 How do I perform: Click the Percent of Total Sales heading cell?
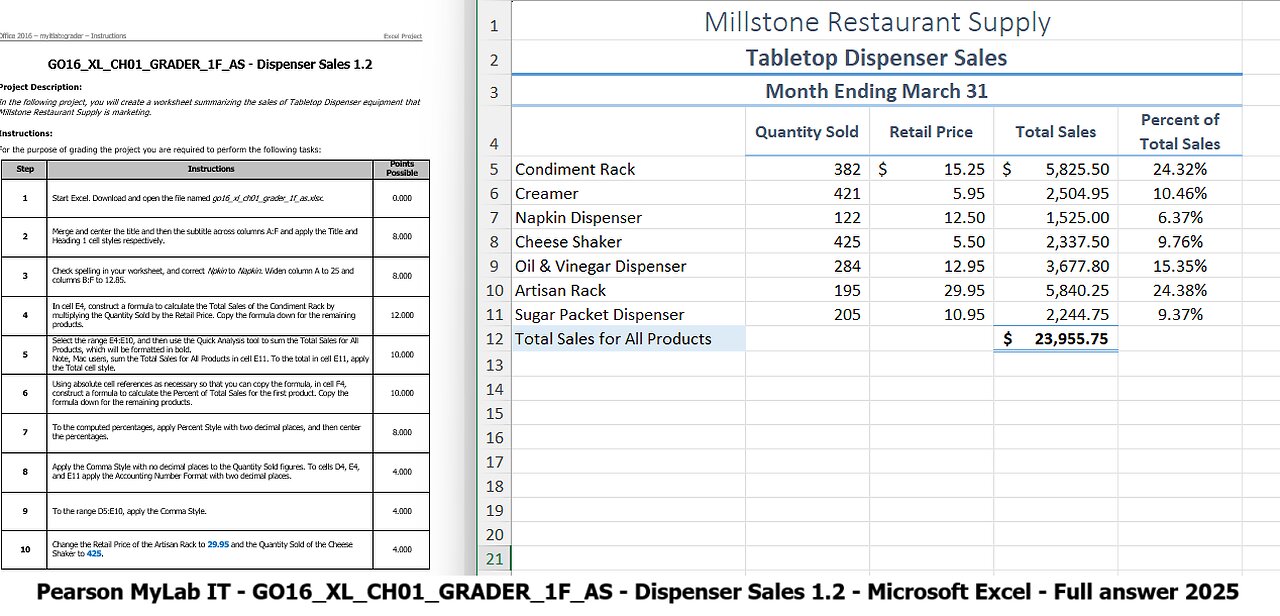click(x=1180, y=132)
